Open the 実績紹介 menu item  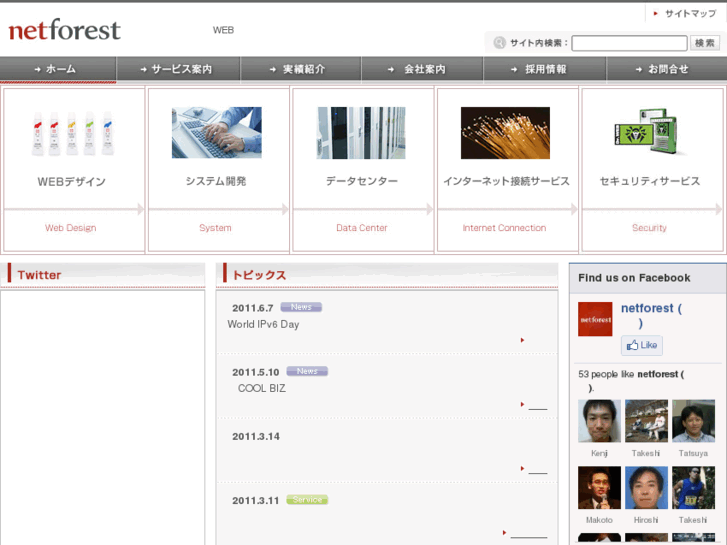[301, 69]
